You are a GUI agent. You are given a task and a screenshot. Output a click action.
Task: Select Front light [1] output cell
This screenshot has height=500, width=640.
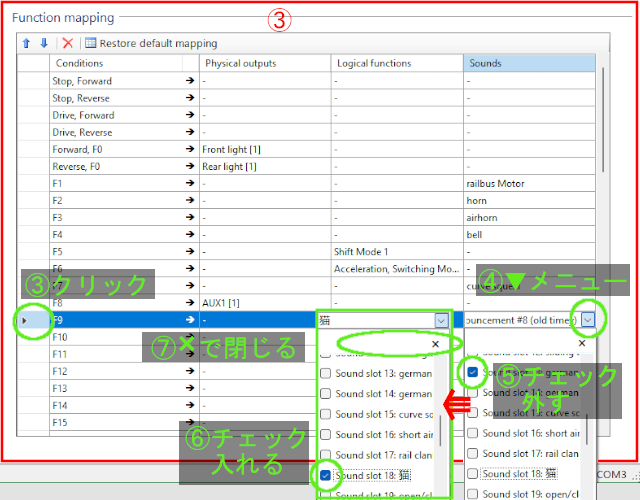coord(264,150)
